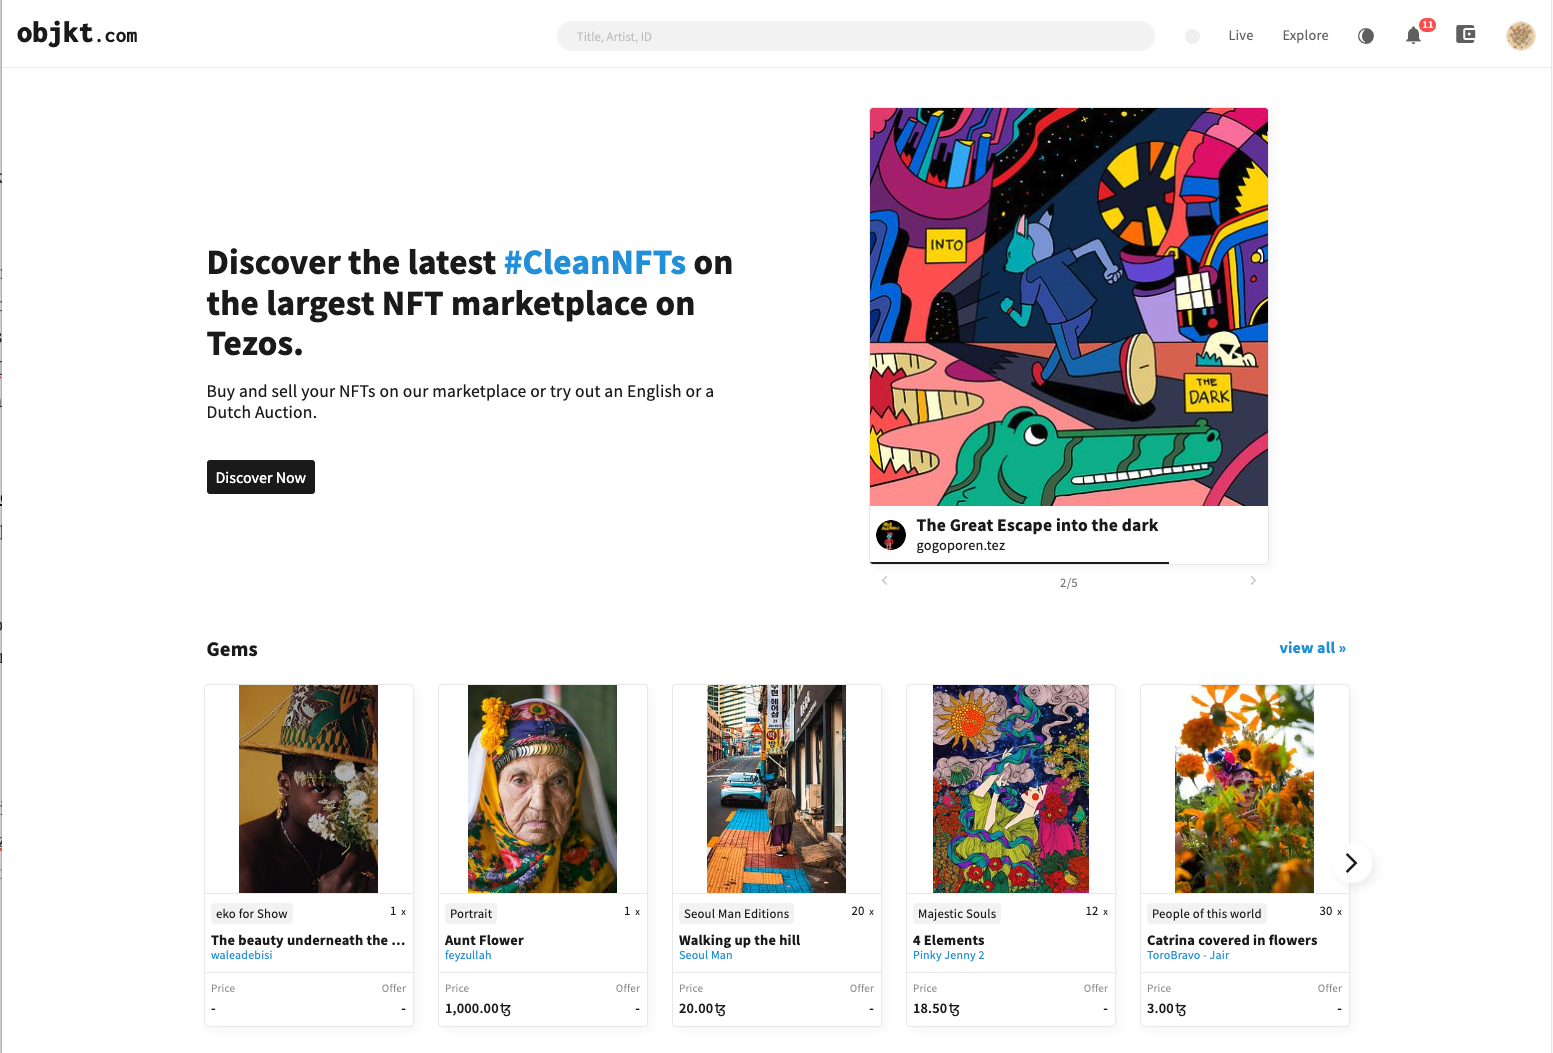1553x1053 pixels.
Task: Open the Aunt Flower artwork thumbnail
Action: [542, 789]
